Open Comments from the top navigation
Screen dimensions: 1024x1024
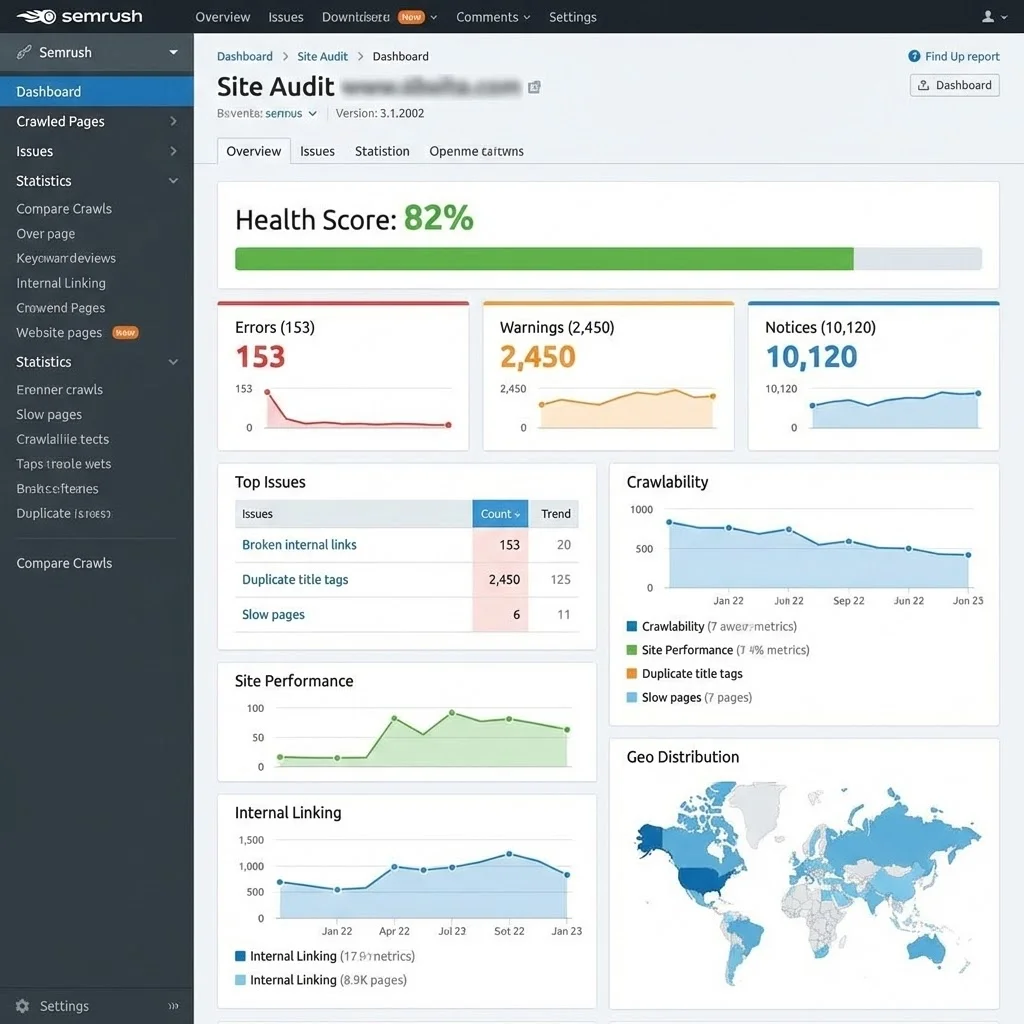click(492, 16)
